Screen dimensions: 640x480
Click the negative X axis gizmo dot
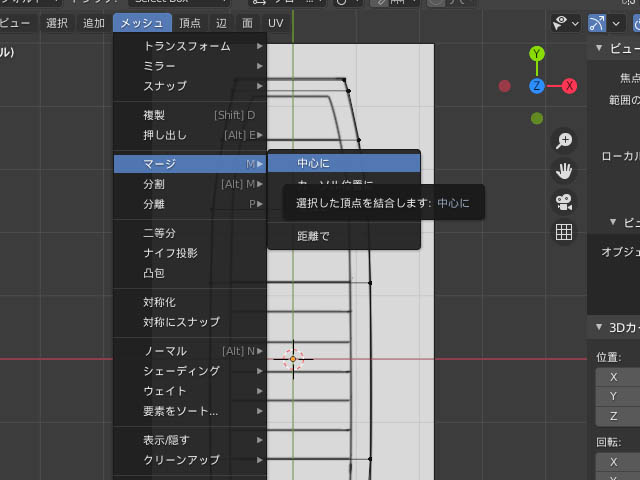[x=504, y=86]
